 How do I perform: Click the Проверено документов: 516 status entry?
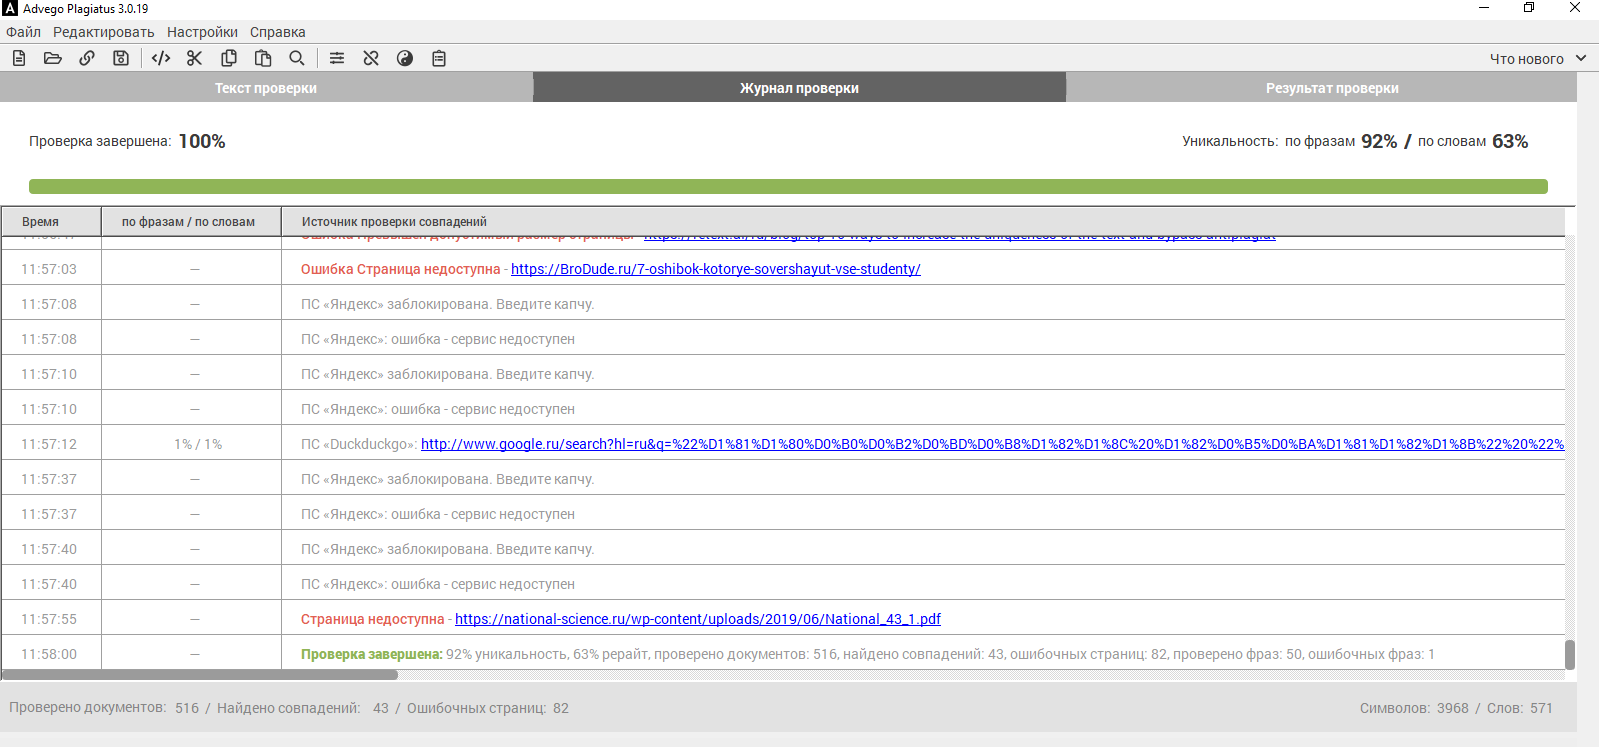coord(104,708)
